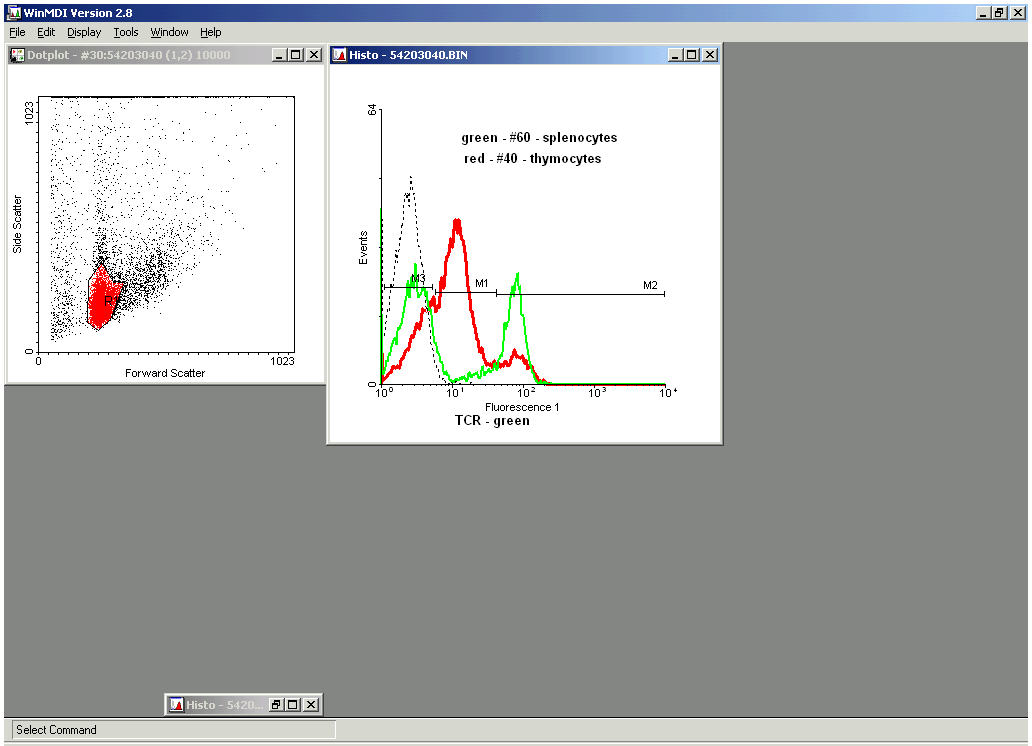1032x746 pixels.
Task: Select the M1 marker label on histogram
Action: 481,284
